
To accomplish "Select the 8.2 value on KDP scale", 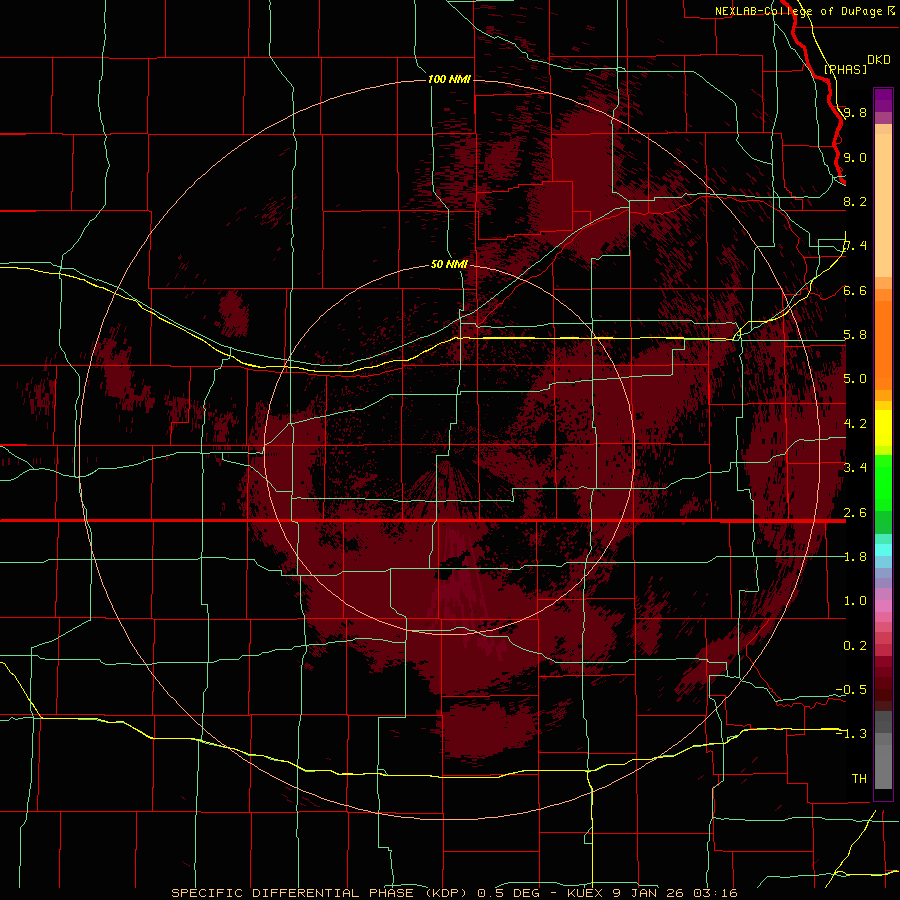I will click(x=855, y=201).
